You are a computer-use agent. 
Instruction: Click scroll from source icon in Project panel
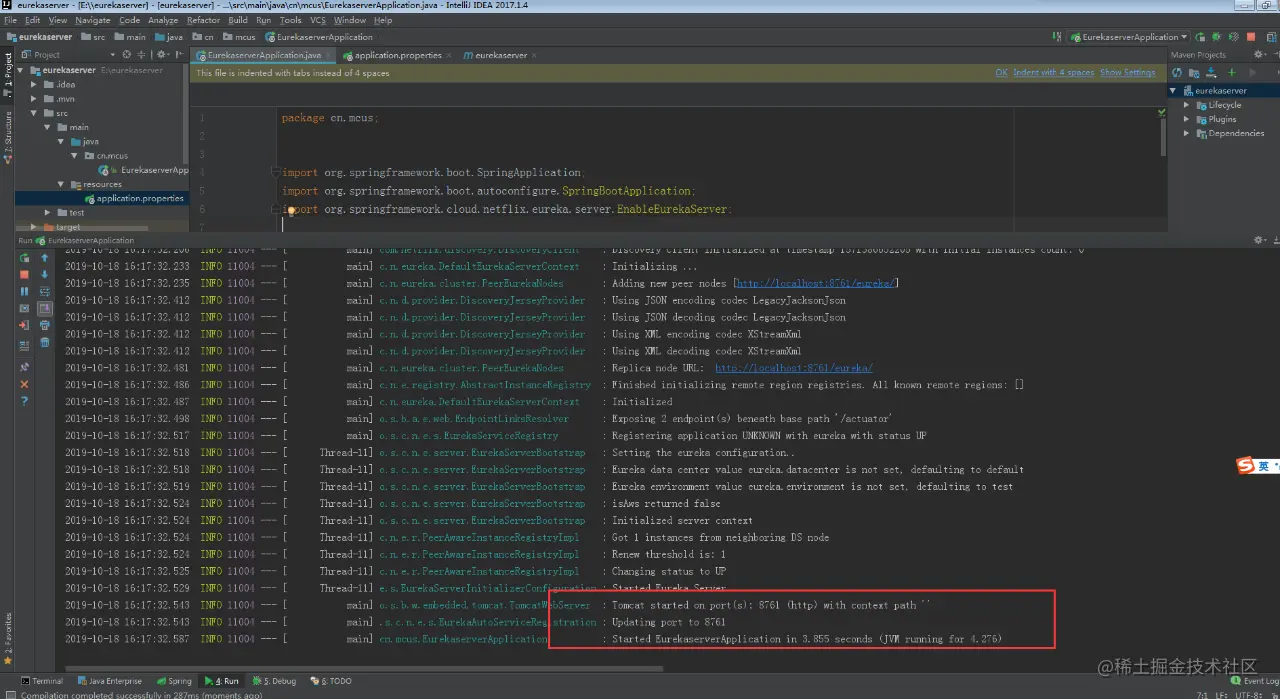tap(127, 55)
